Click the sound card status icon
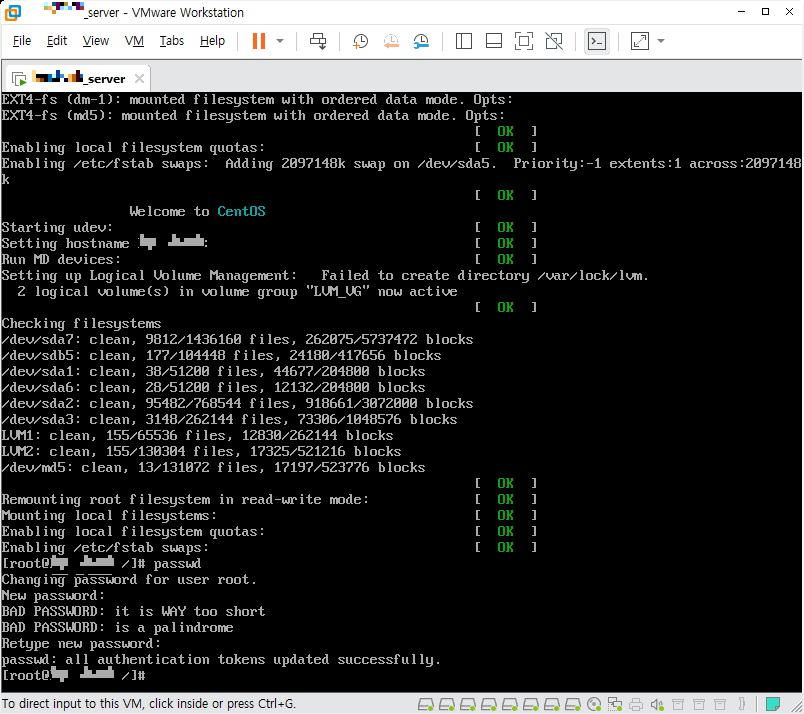804x714 pixels. tap(657, 704)
